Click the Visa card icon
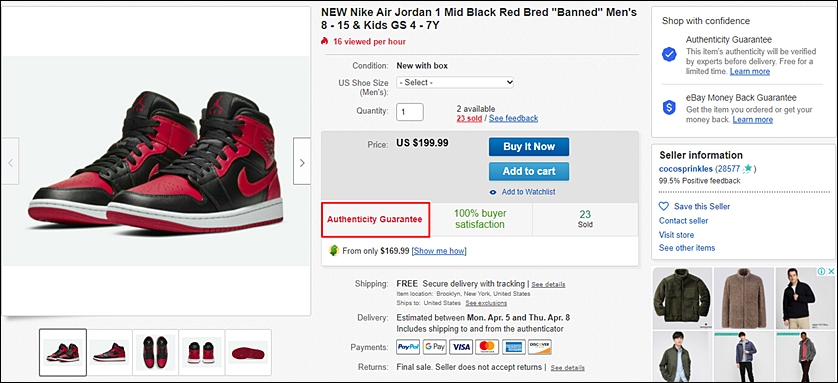This screenshot has width=838, height=383. [461, 347]
